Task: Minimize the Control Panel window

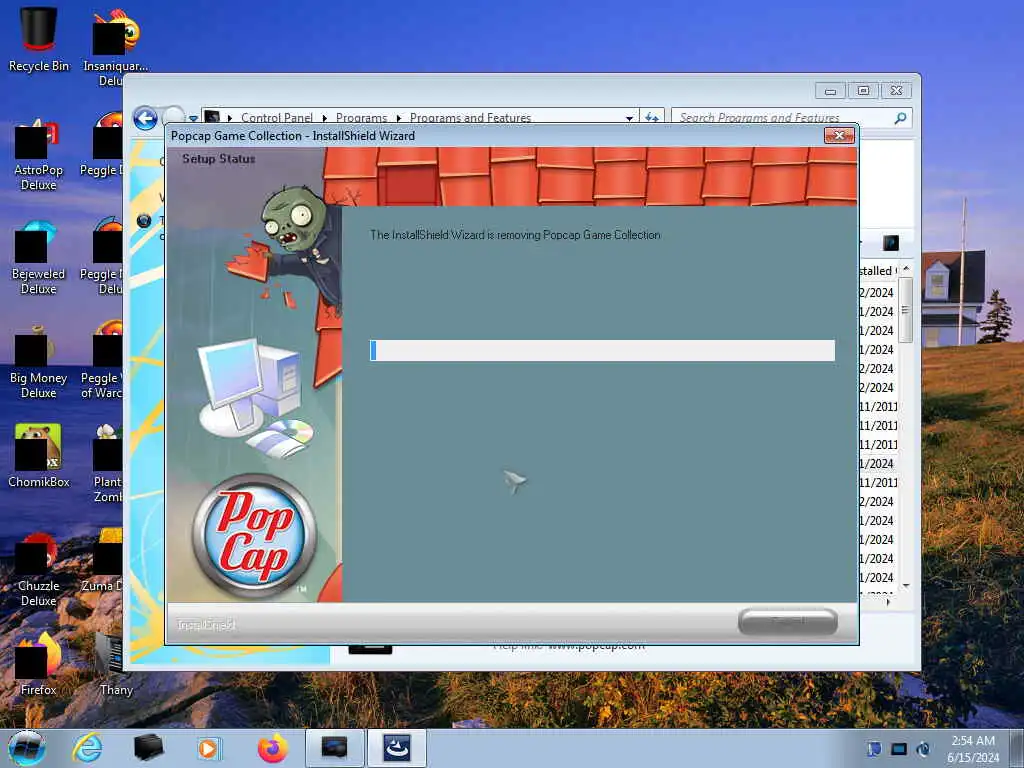Action: tap(831, 91)
